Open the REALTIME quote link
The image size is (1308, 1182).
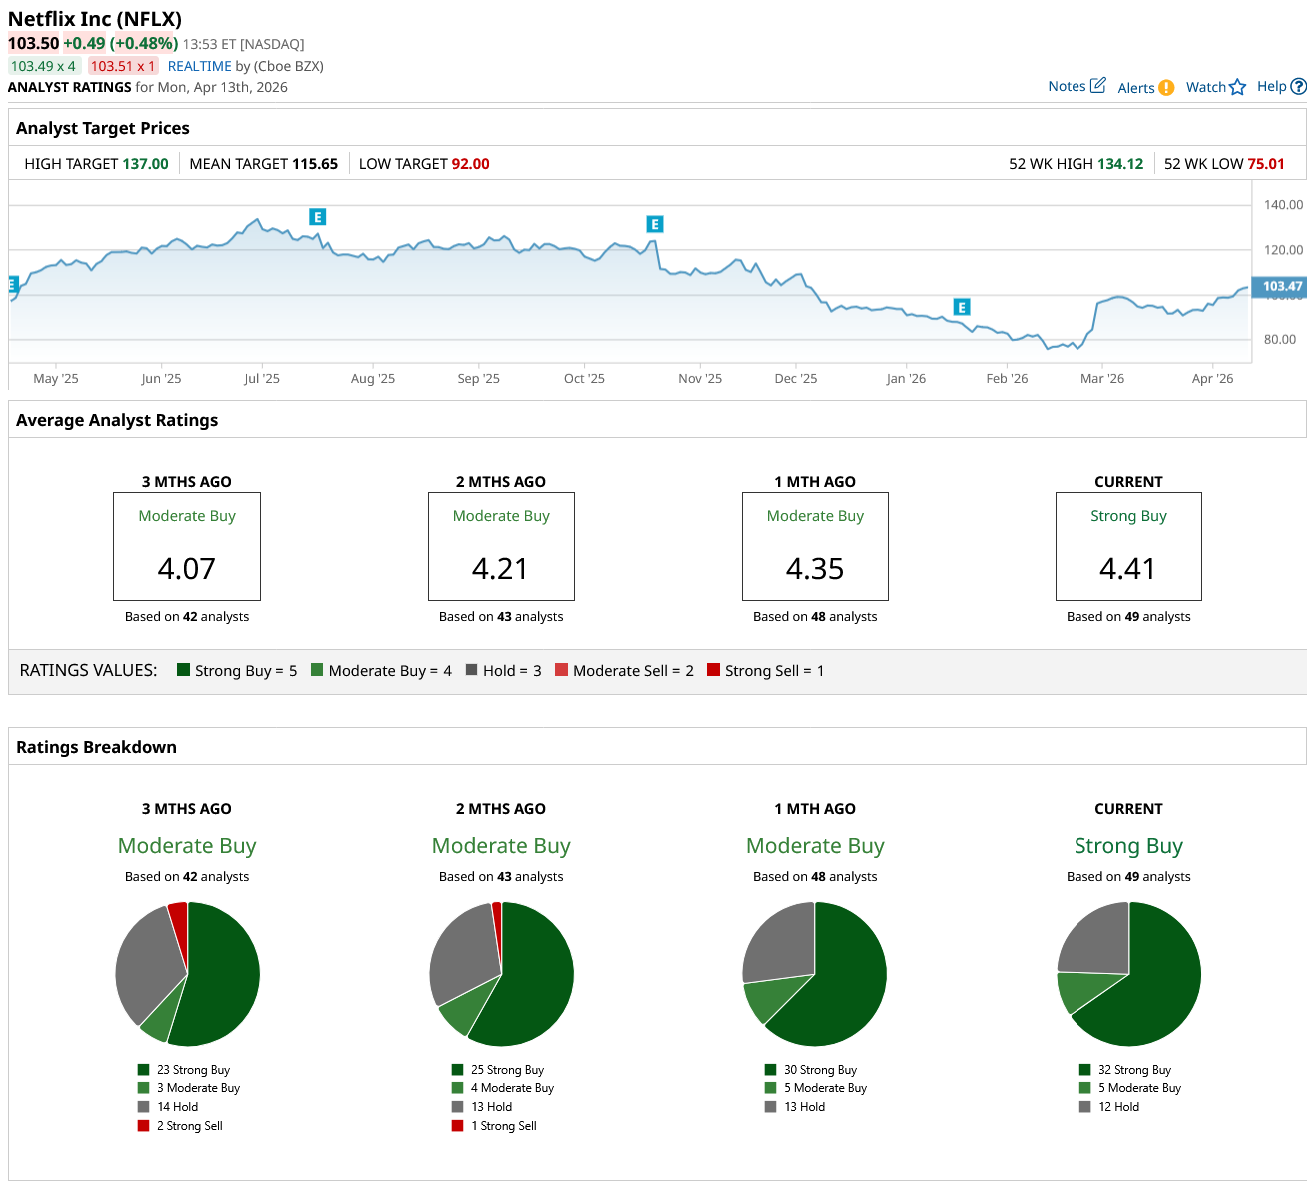tap(199, 66)
